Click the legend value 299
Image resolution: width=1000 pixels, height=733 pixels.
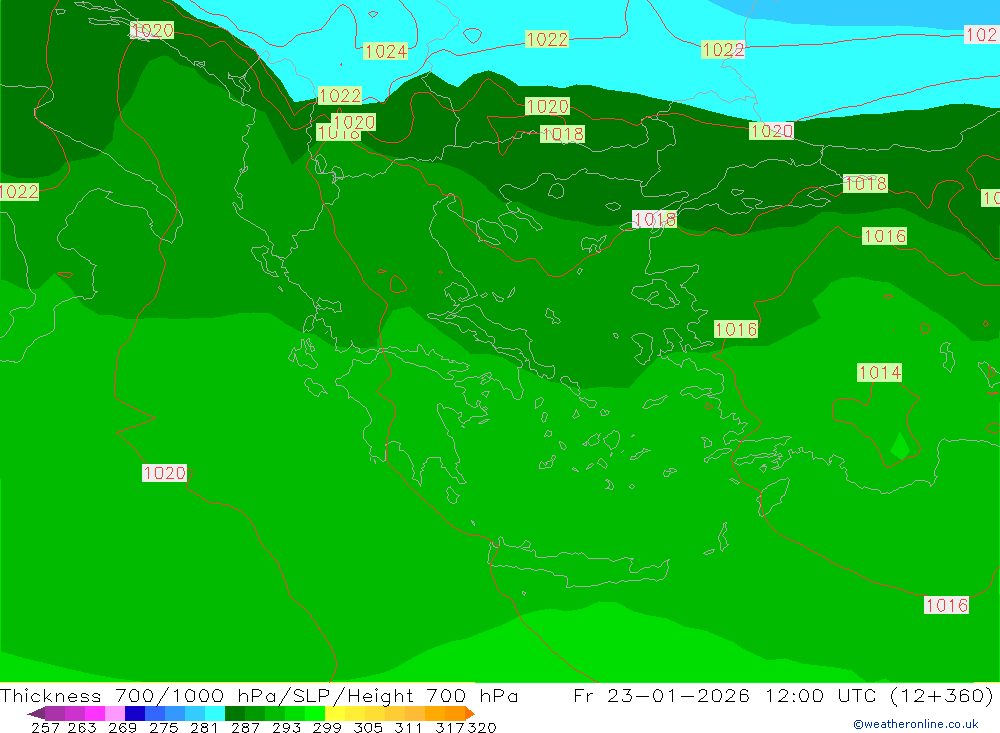(327, 727)
